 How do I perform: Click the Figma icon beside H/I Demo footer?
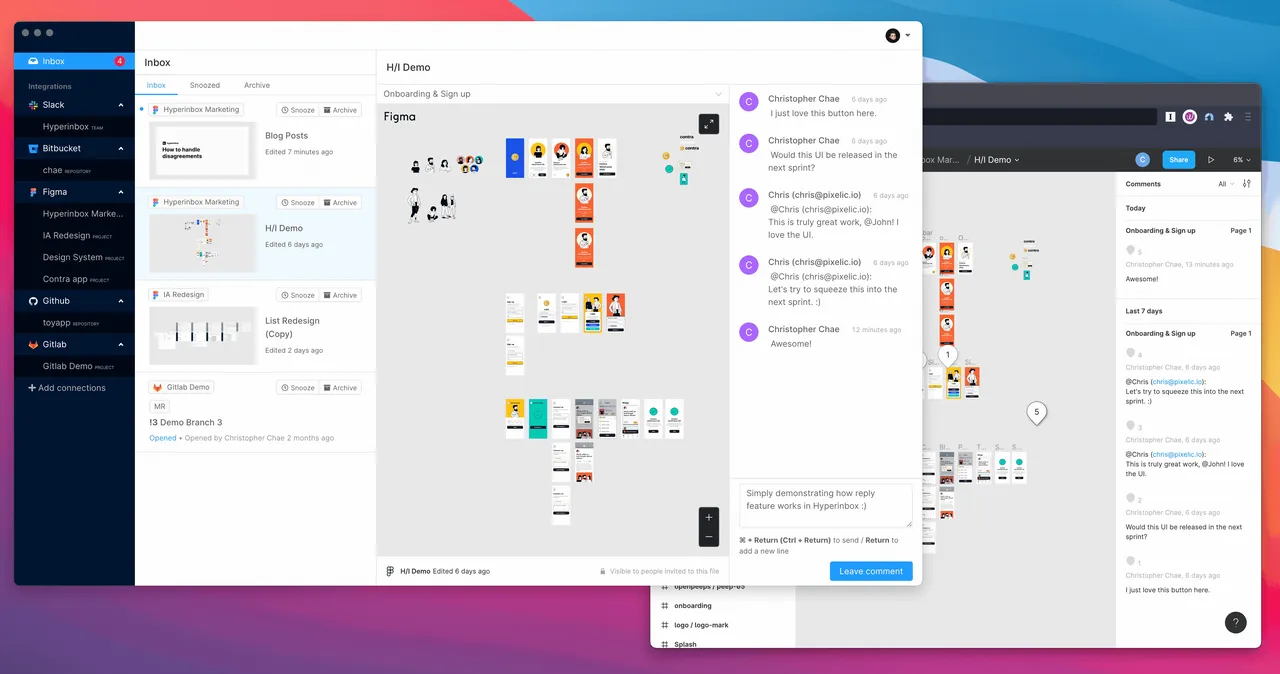click(390, 571)
